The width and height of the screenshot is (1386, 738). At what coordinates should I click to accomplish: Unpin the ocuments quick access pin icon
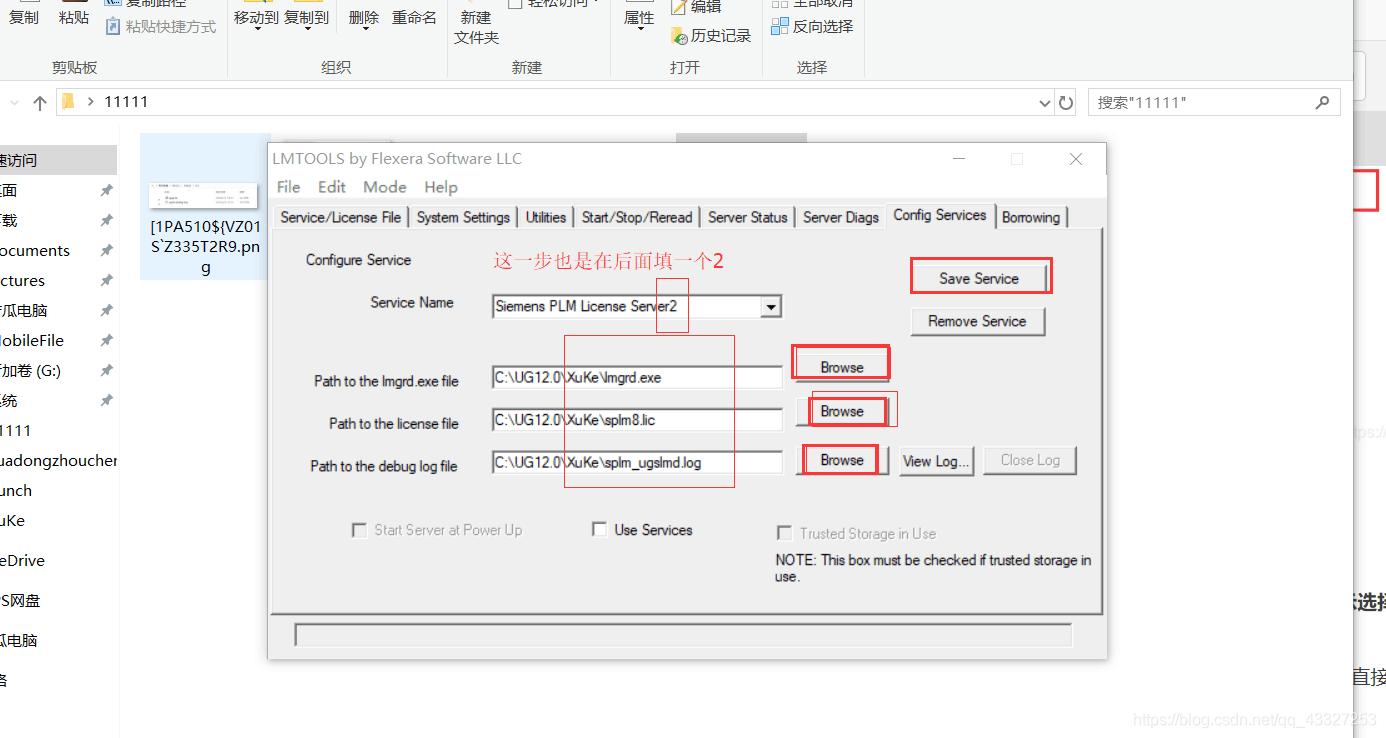pyautogui.click(x=107, y=250)
